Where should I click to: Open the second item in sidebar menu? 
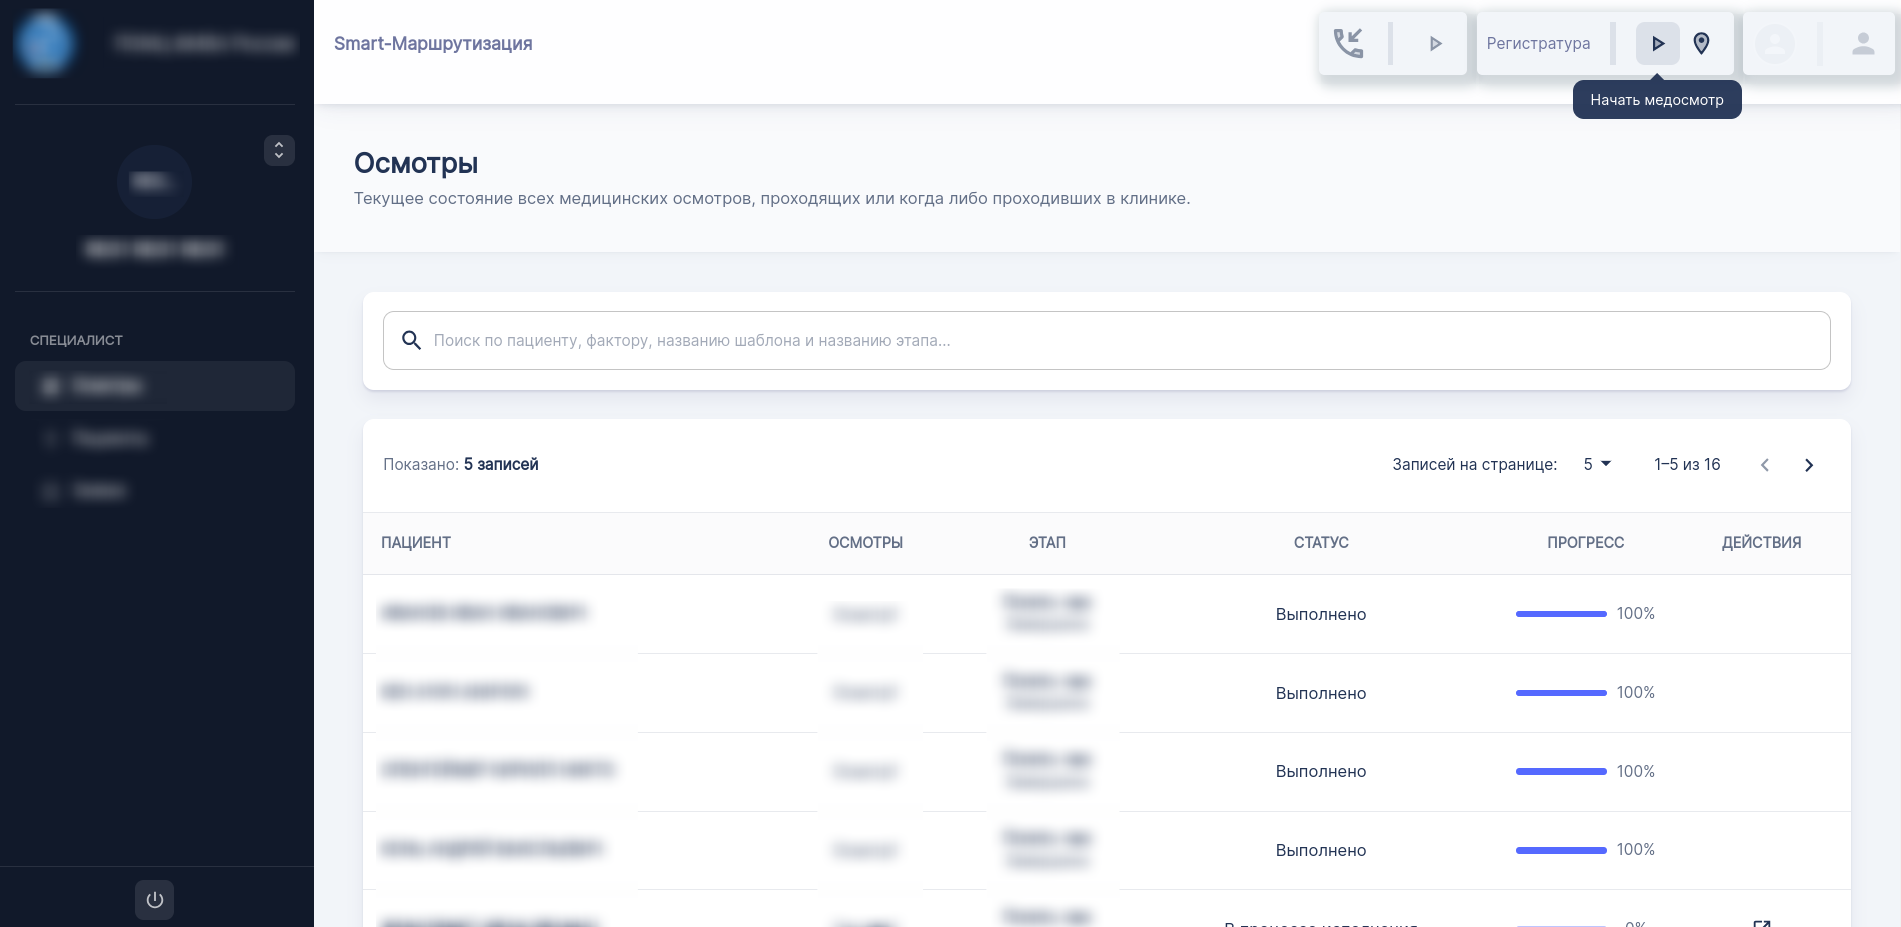pyautogui.click(x=110, y=438)
